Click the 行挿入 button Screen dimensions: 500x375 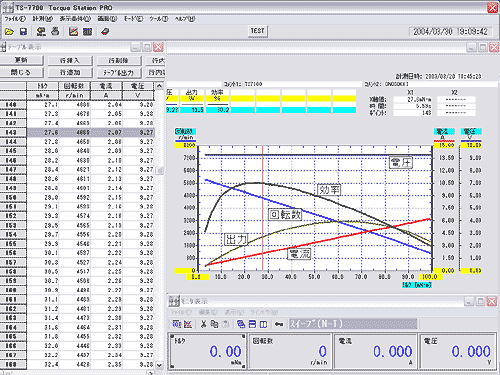[x=70, y=60]
